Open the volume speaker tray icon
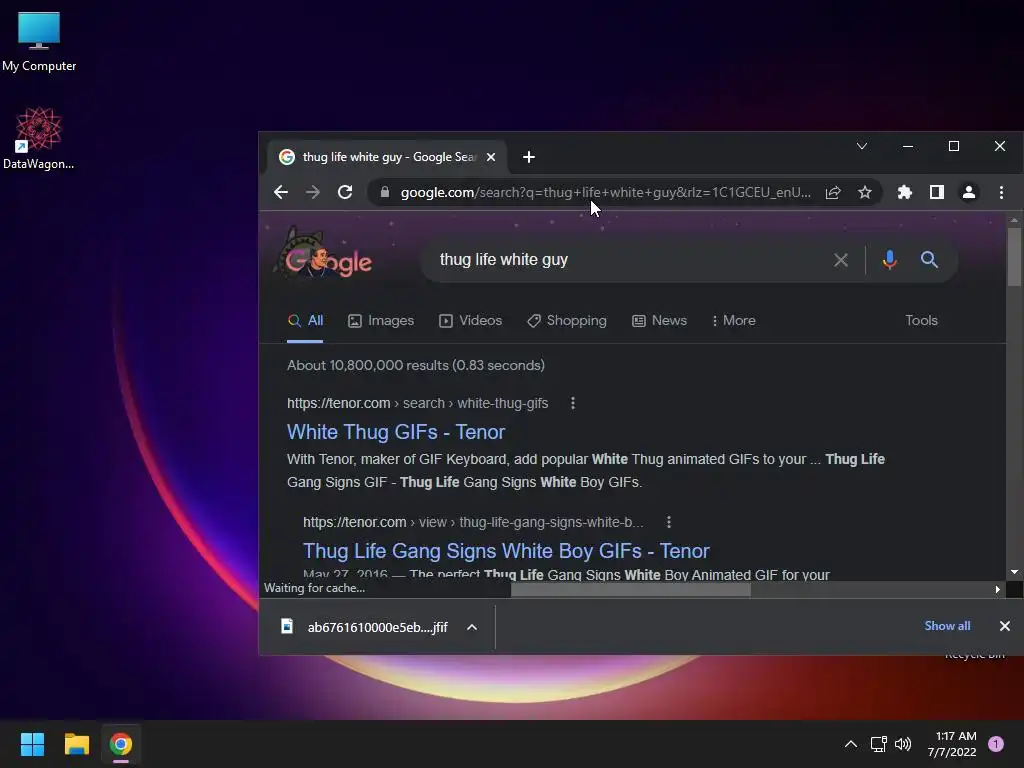This screenshot has width=1024, height=768. [903, 744]
